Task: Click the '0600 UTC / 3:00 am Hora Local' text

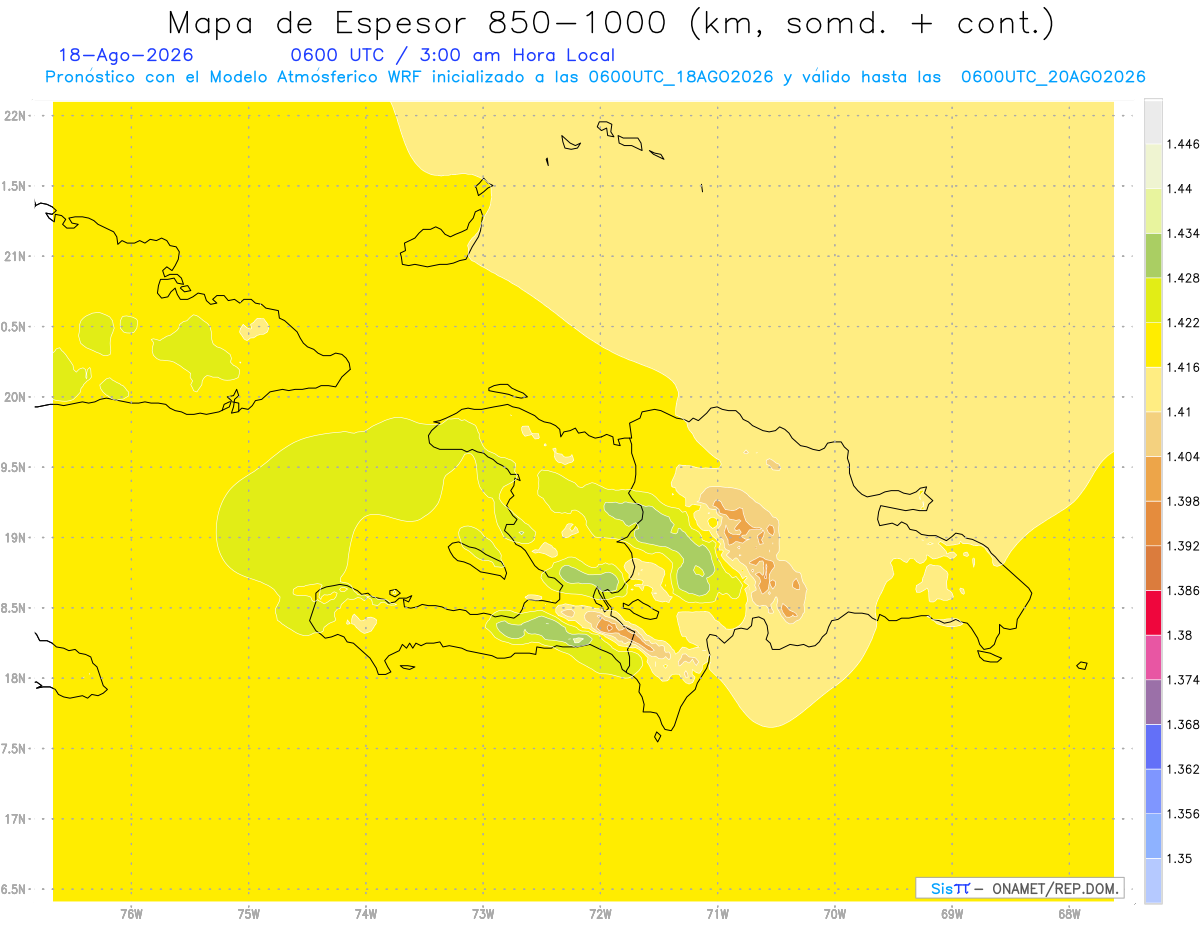Action: (x=453, y=56)
